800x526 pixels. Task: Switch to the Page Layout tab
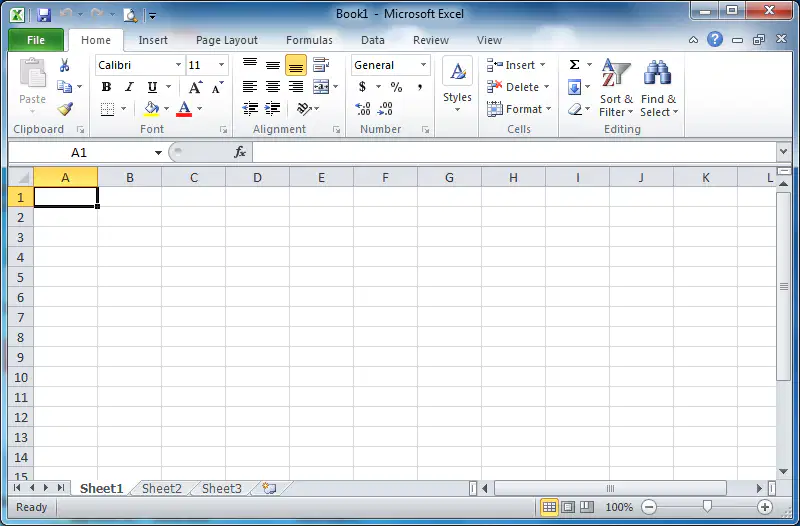[x=227, y=40]
